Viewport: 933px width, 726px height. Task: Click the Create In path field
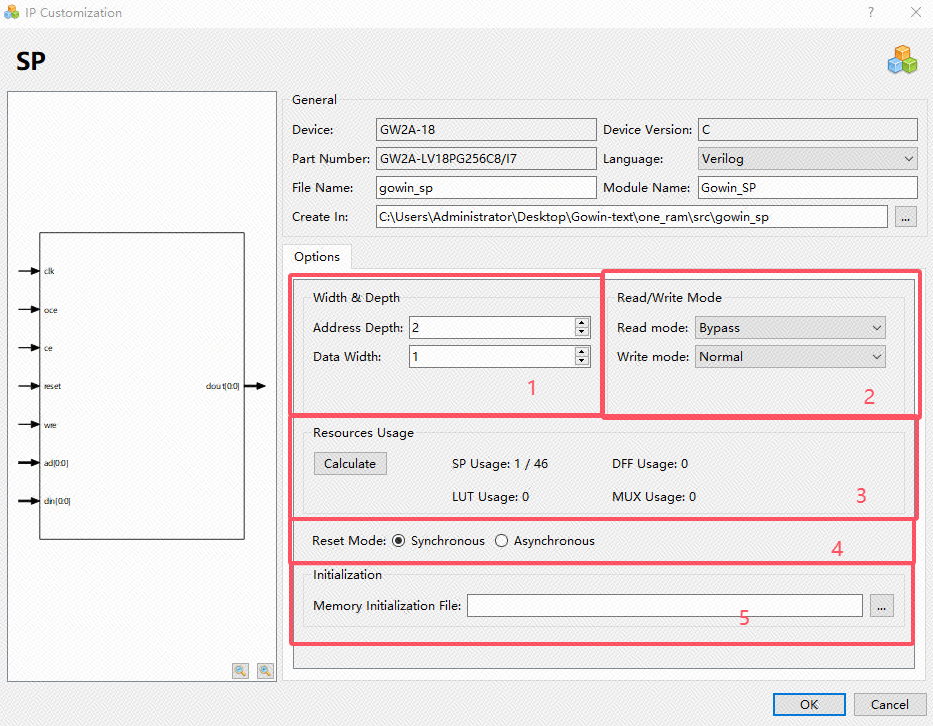[631, 217]
